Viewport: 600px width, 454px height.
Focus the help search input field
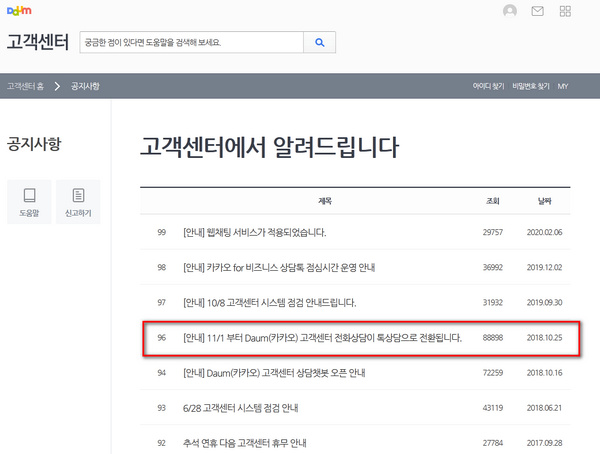point(192,42)
